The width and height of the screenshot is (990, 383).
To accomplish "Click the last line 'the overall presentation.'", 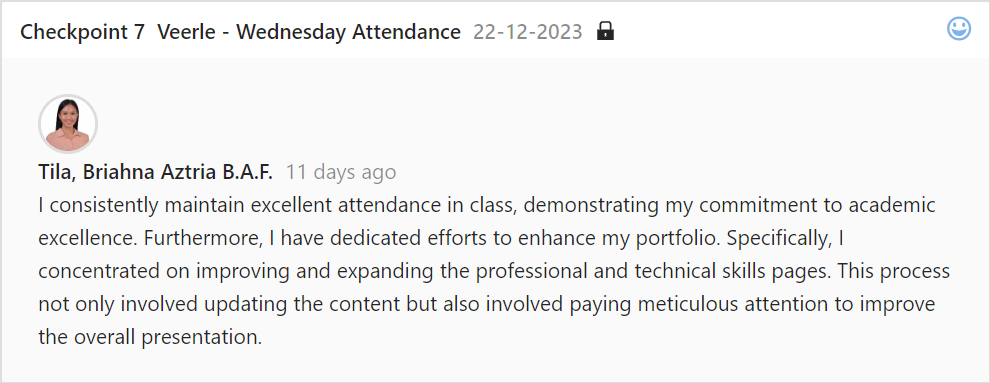I will point(150,337).
